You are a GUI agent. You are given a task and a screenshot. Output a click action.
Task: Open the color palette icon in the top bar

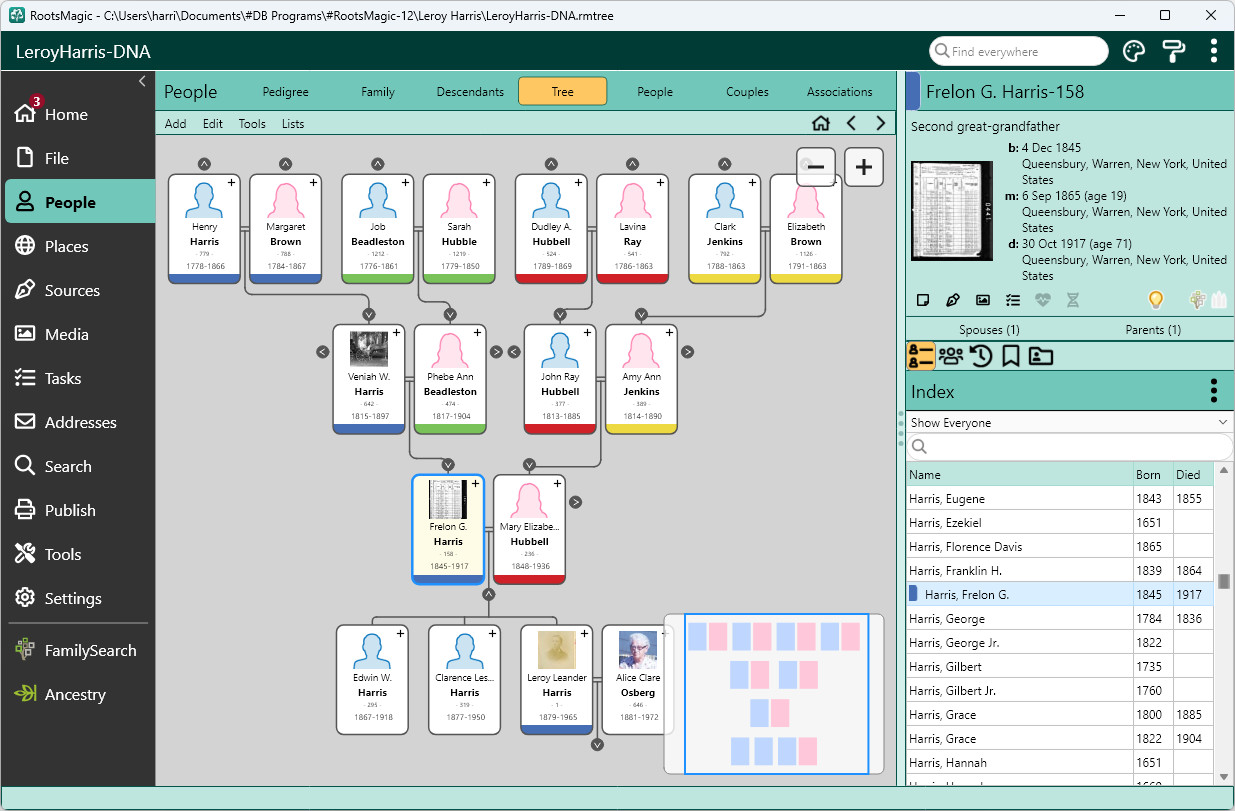1133,51
